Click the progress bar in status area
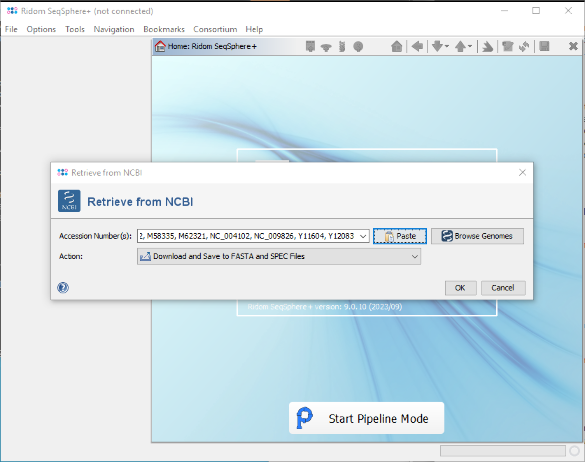 coord(503,451)
